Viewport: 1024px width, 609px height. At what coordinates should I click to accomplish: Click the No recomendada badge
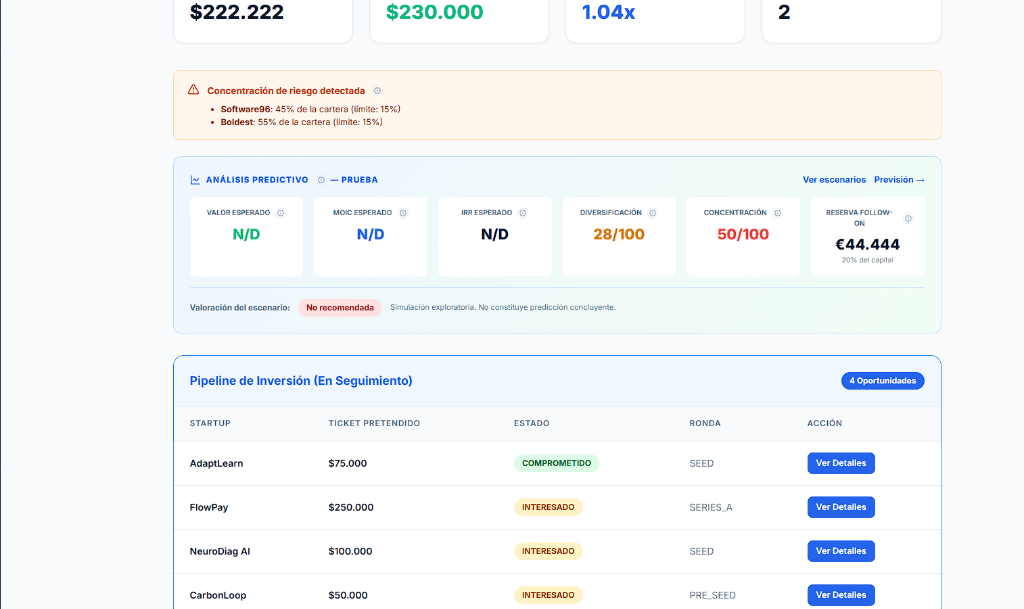340,307
